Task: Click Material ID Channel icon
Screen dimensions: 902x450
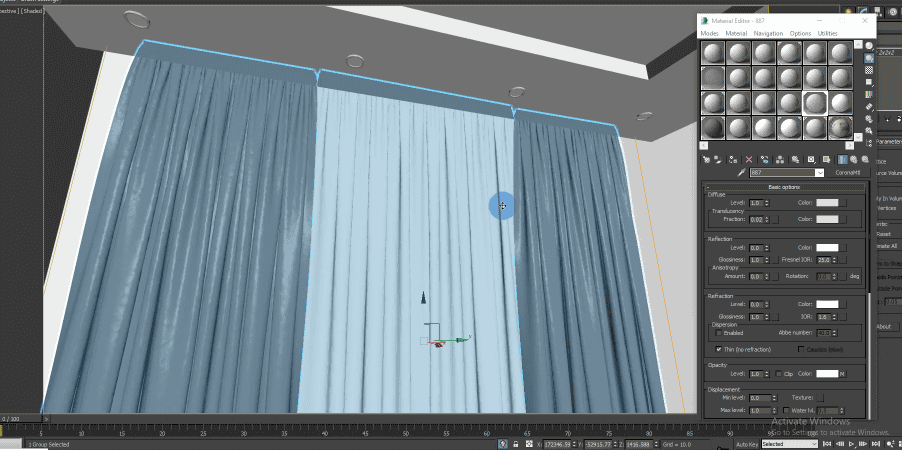Action: (x=811, y=159)
